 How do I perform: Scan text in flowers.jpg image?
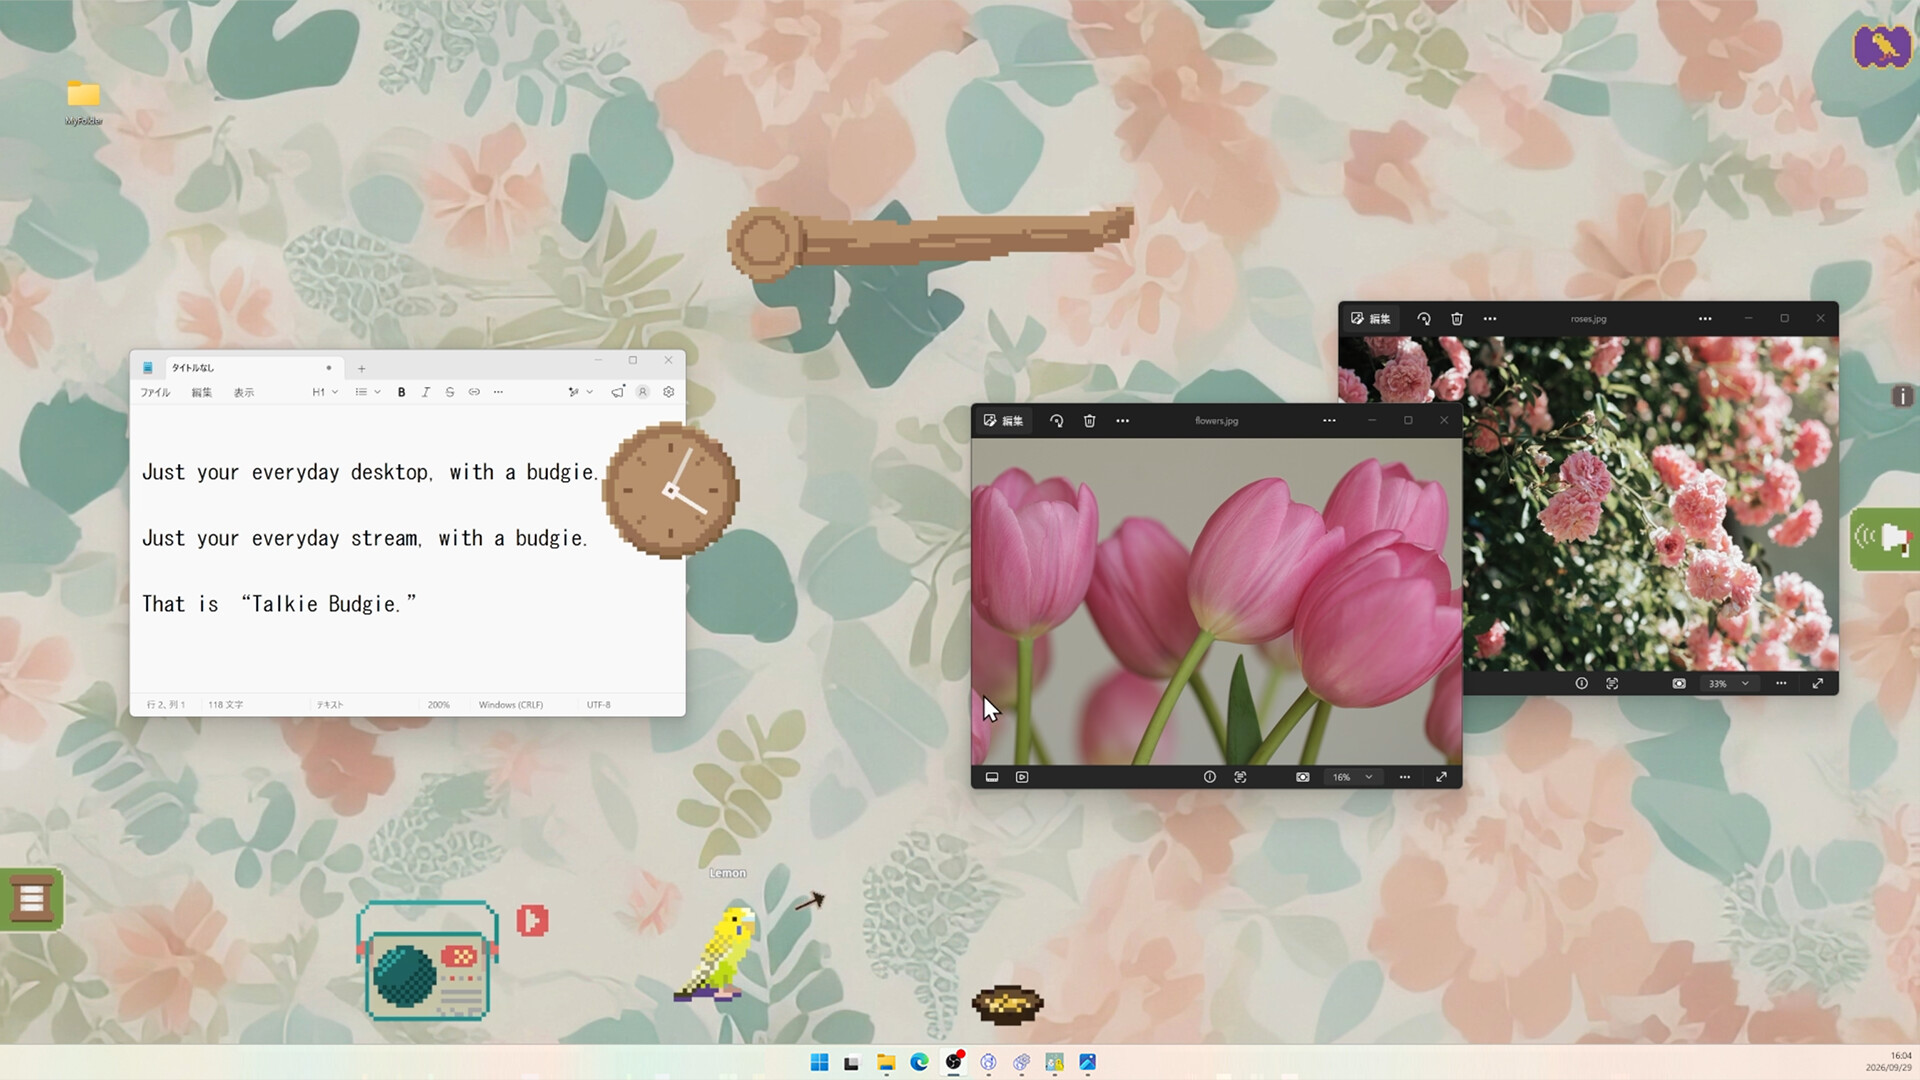pyautogui.click(x=1240, y=777)
